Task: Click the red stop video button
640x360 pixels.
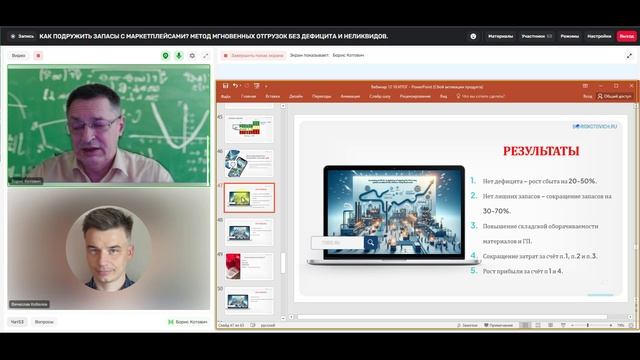Action: click(38, 56)
